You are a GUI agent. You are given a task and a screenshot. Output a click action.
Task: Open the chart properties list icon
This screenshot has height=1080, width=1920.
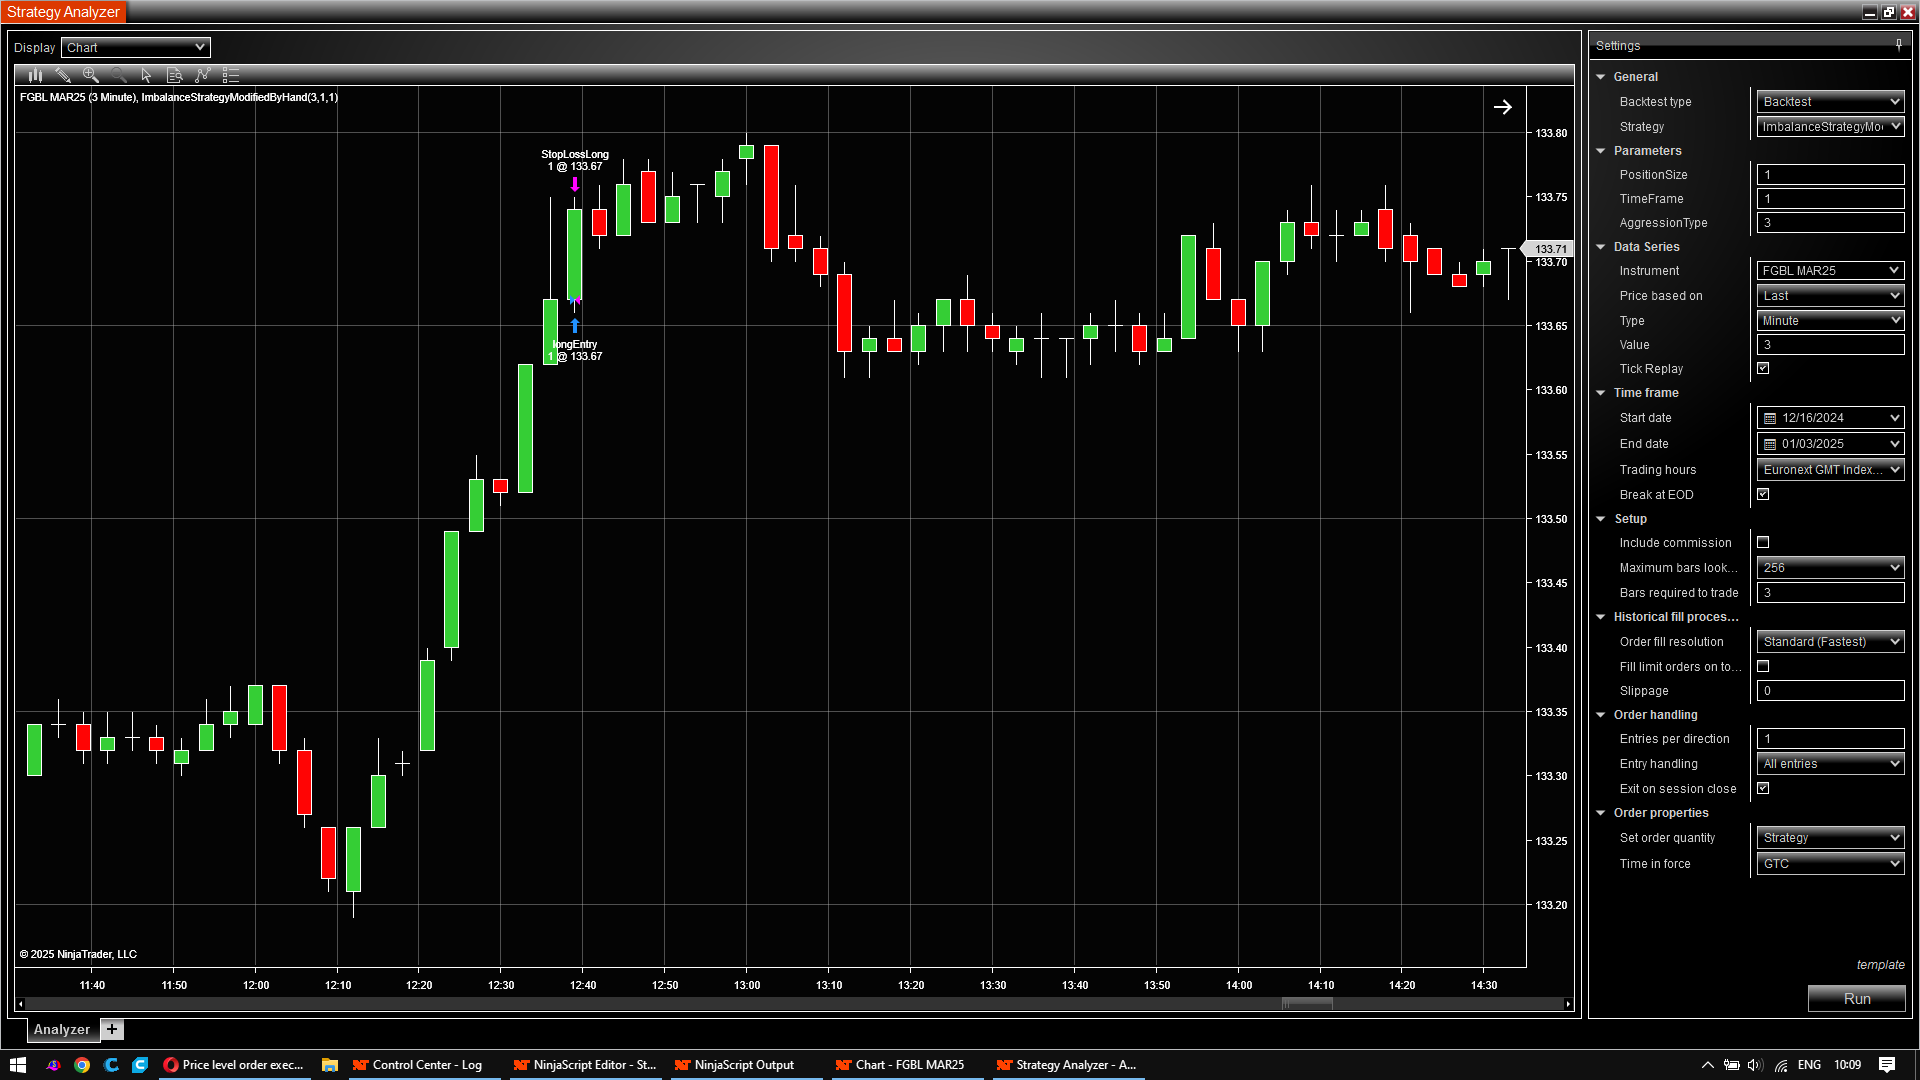(x=231, y=75)
